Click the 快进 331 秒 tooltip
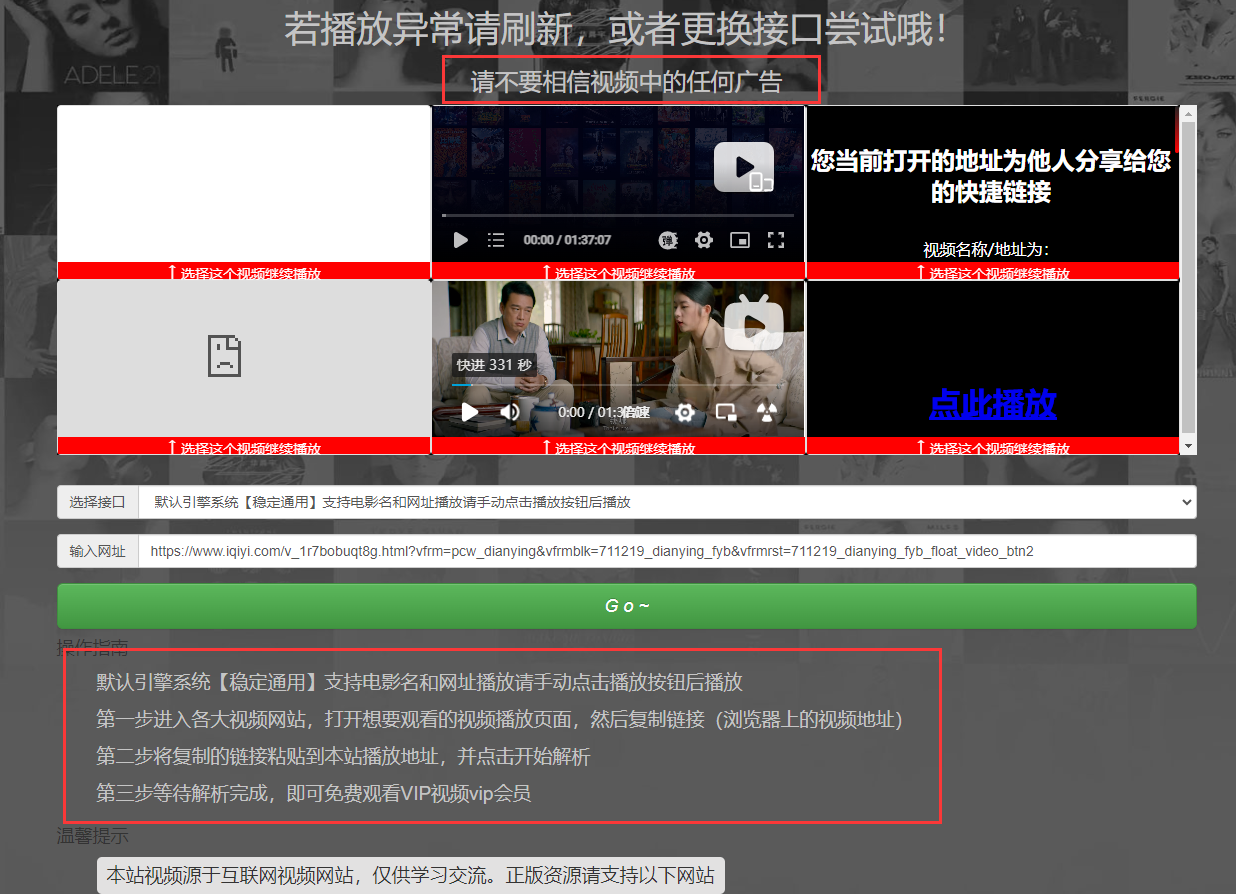 [494, 365]
